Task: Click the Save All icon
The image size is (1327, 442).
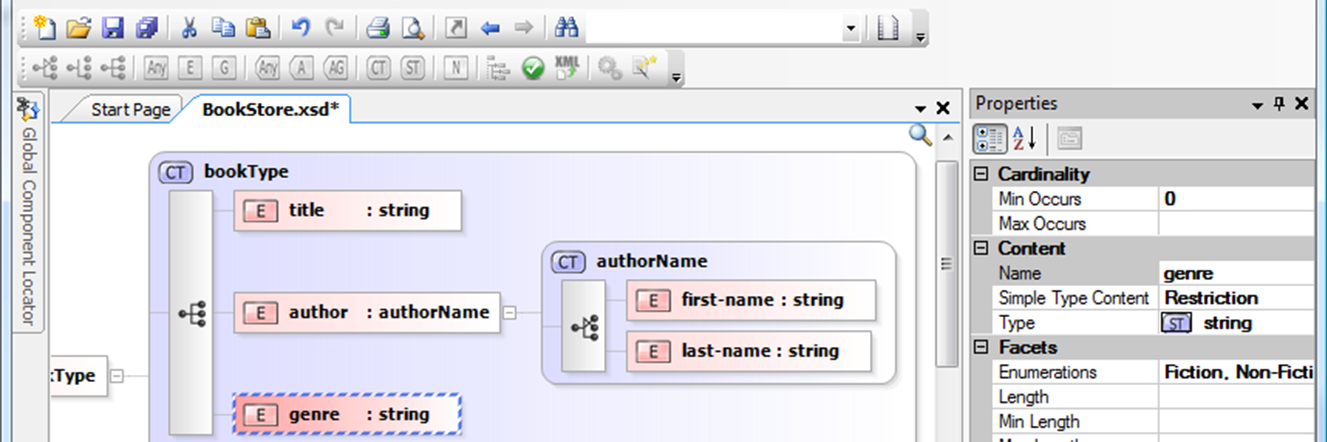Action: [146, 28]
